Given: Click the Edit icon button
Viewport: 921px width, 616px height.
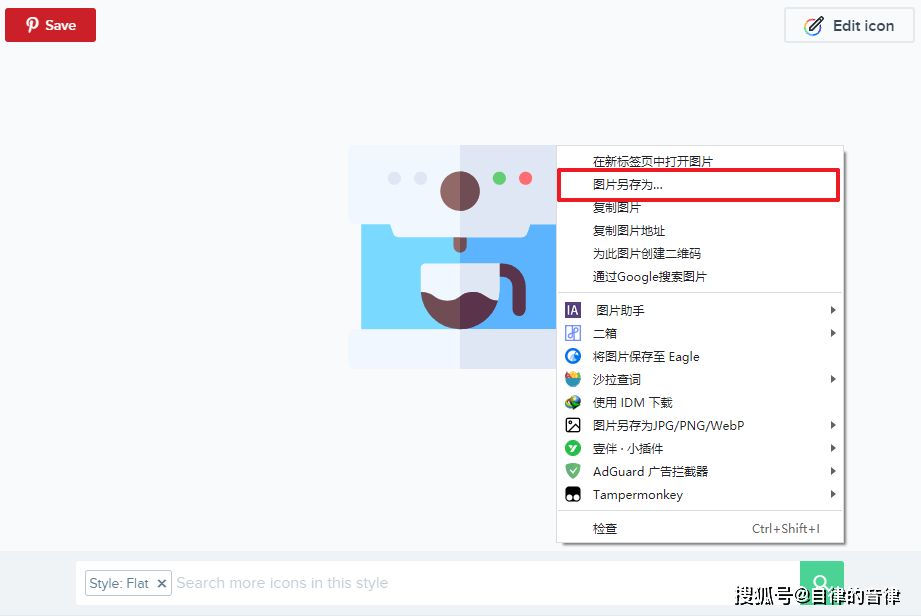Looking at the screenshot, I should 849,26.
